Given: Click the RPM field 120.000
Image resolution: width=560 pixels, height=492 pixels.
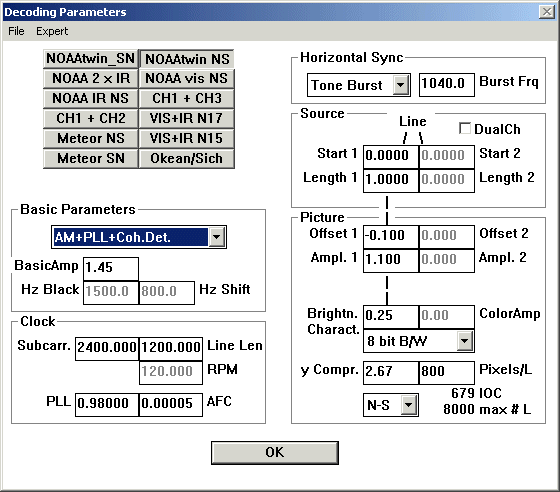Looking at the screenshot, I should (x=171, y=373).
